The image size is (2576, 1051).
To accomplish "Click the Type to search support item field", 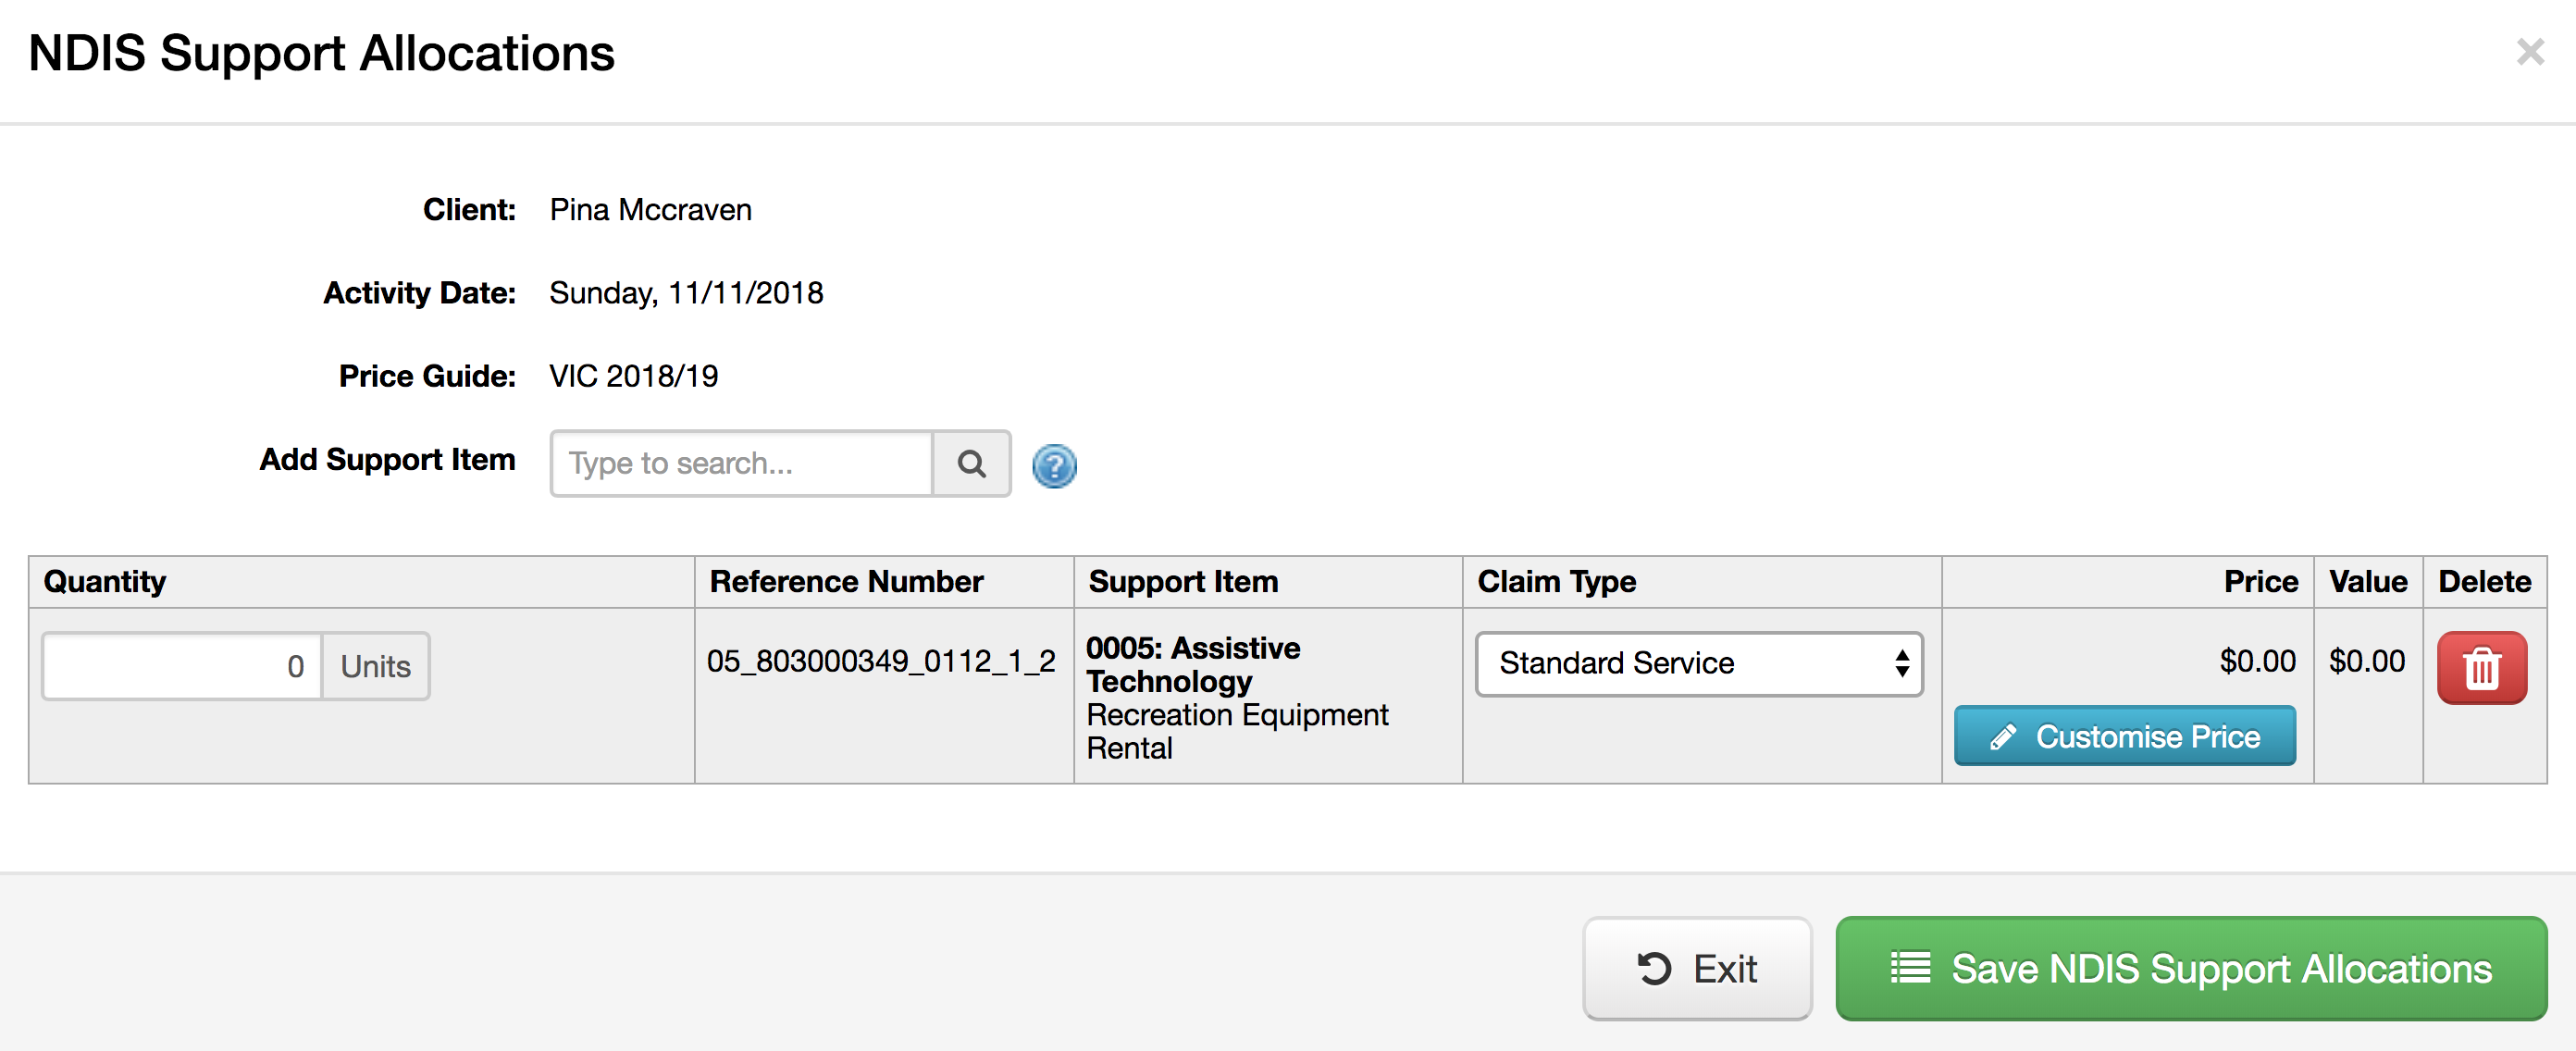I will (x=740, y=463).
